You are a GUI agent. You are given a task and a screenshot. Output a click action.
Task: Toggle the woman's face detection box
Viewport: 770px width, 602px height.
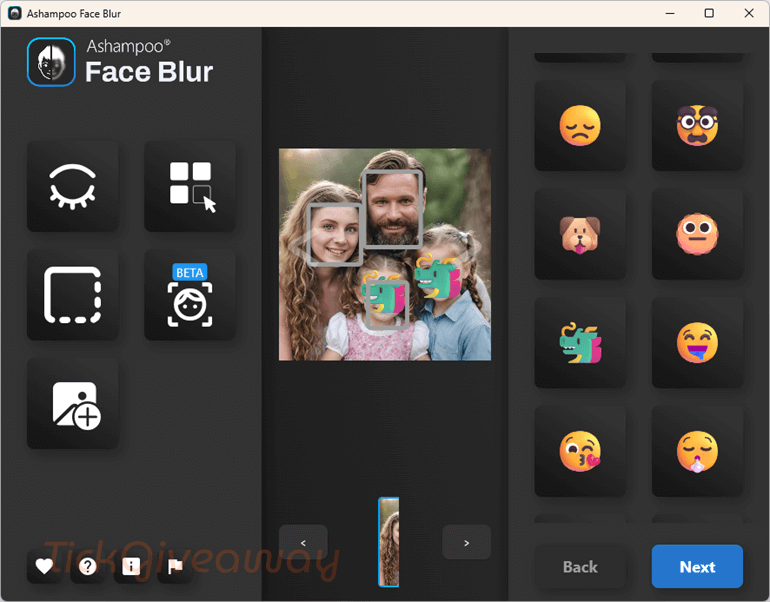point(335,234)
